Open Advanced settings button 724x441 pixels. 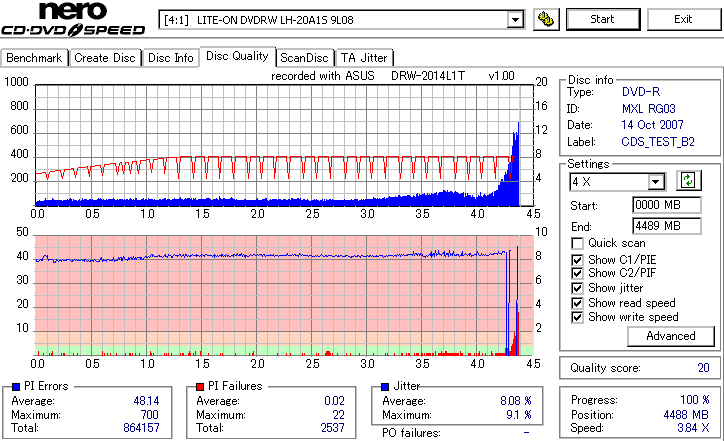pos(670,336)
